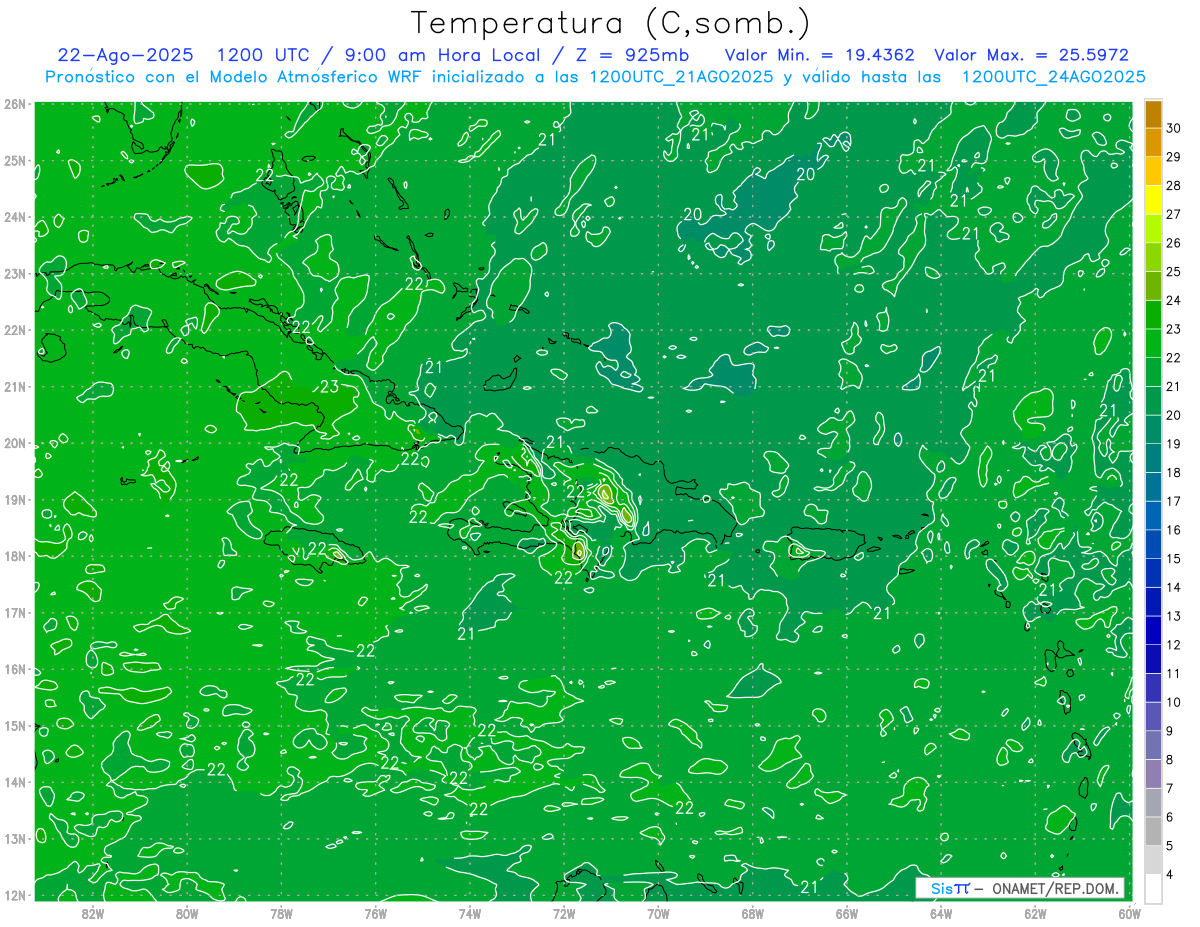
Task: Click the '62W' longitude label
Action: 1035,912
